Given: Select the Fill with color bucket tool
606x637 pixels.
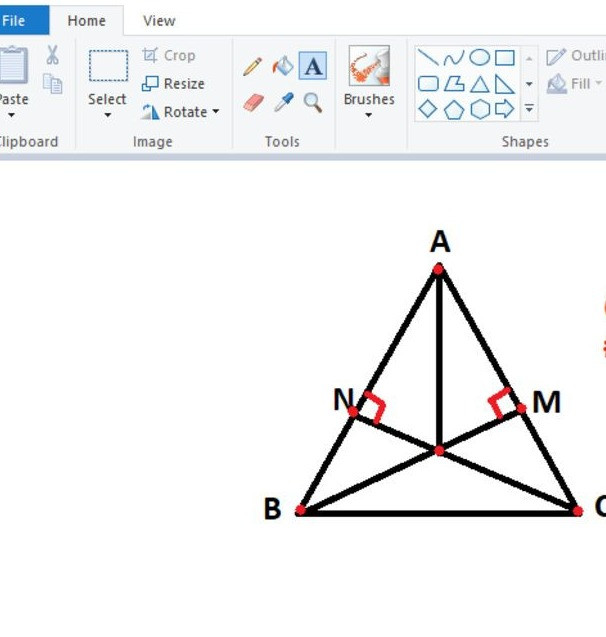Looking at the screenshot, I should [283, 67].
